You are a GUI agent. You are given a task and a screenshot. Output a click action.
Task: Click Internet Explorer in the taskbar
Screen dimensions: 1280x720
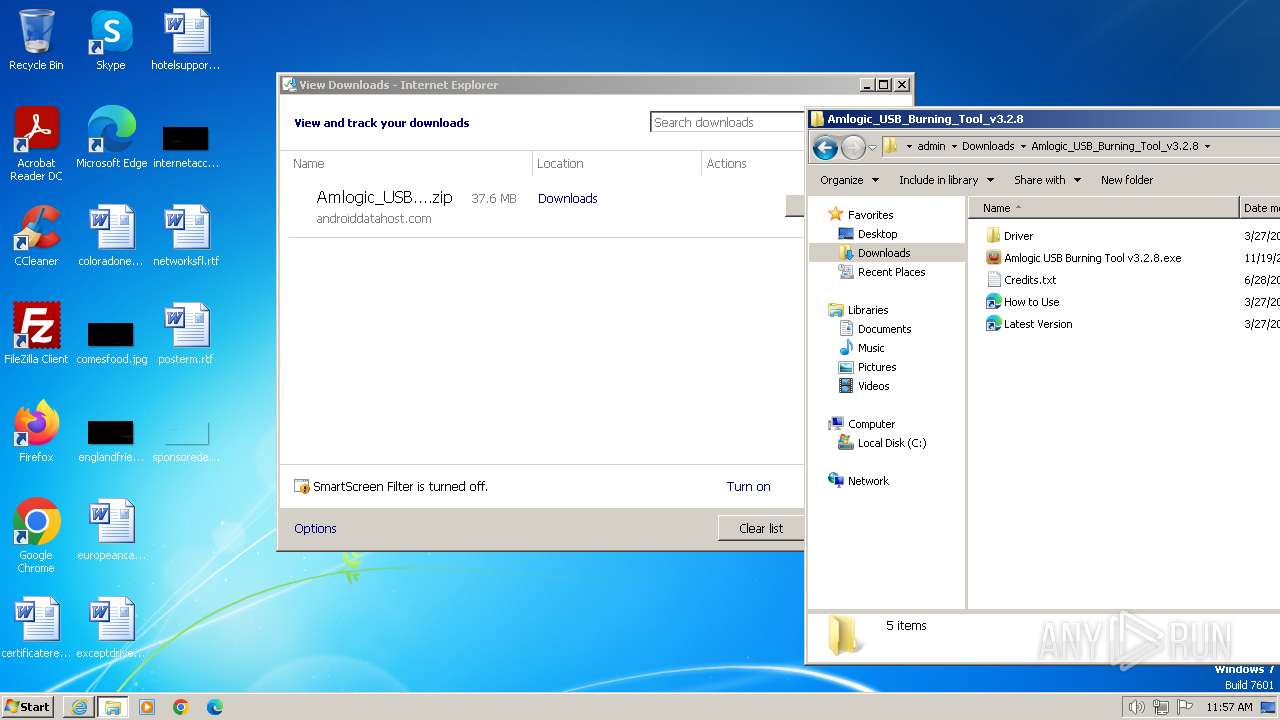pyautogui.click(x=79, y=707)
